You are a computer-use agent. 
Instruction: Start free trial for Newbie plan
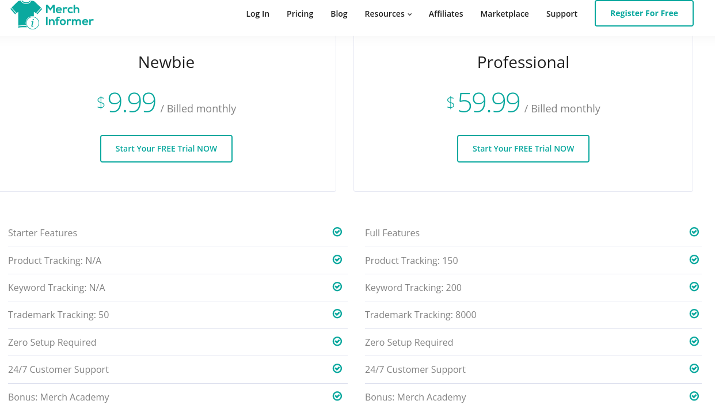[x=166, y=149]
